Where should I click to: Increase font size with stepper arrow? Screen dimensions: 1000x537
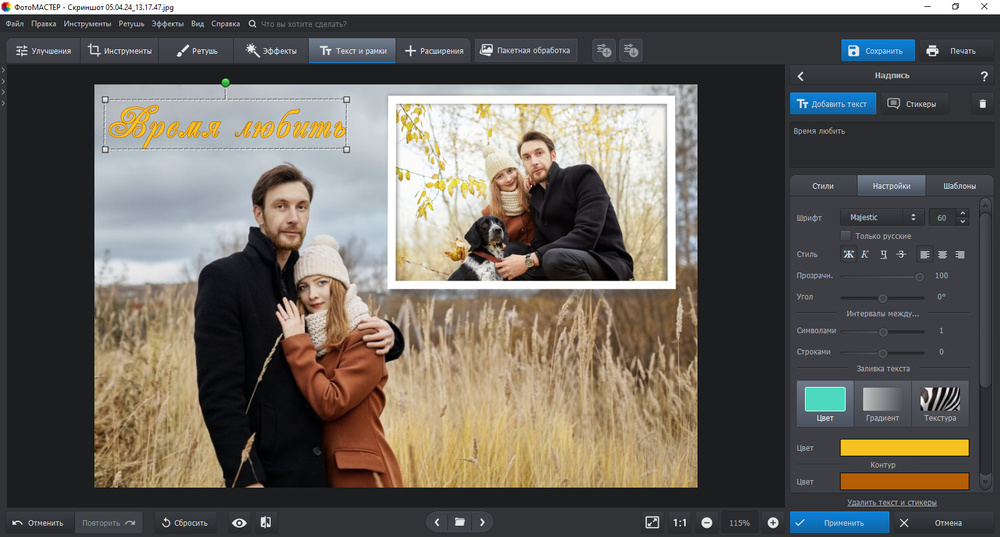tap(963, 213)
